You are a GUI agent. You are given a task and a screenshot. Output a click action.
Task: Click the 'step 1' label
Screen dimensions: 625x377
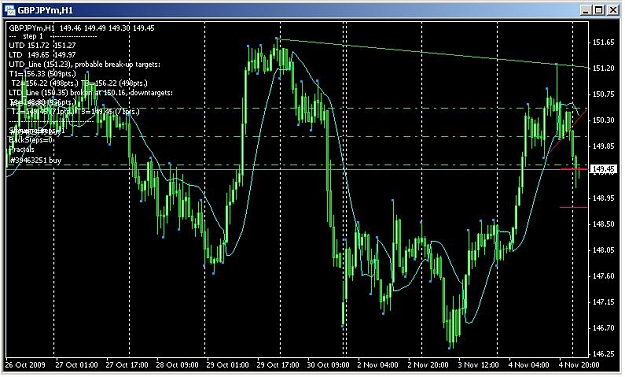click(33, 36)
